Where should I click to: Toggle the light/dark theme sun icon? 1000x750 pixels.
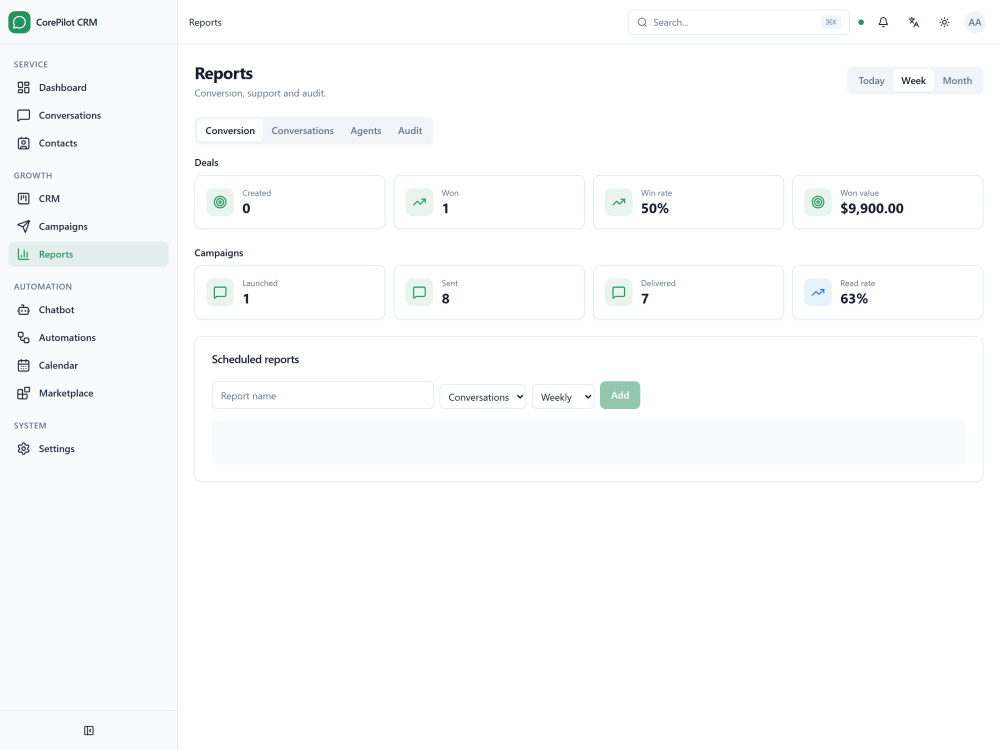[x=945, y=22]
